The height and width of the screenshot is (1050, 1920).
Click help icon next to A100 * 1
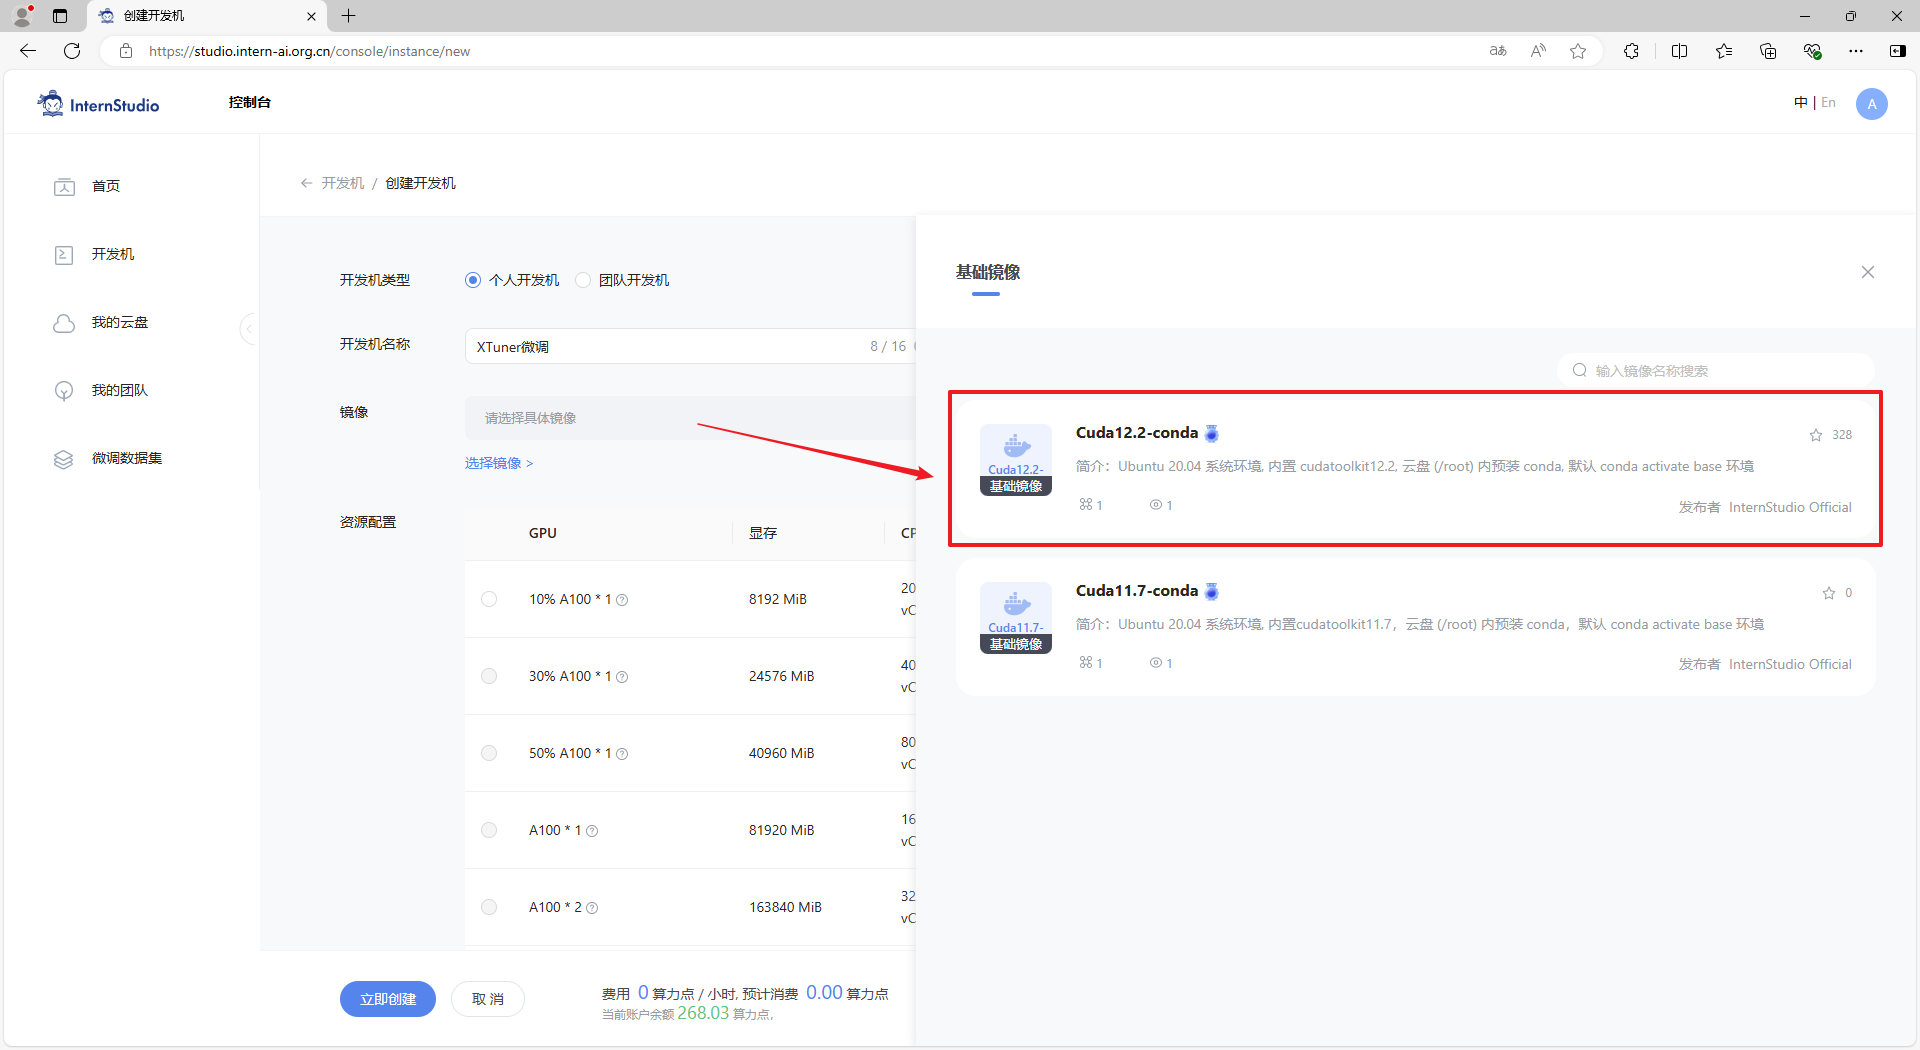coord(592,831)
